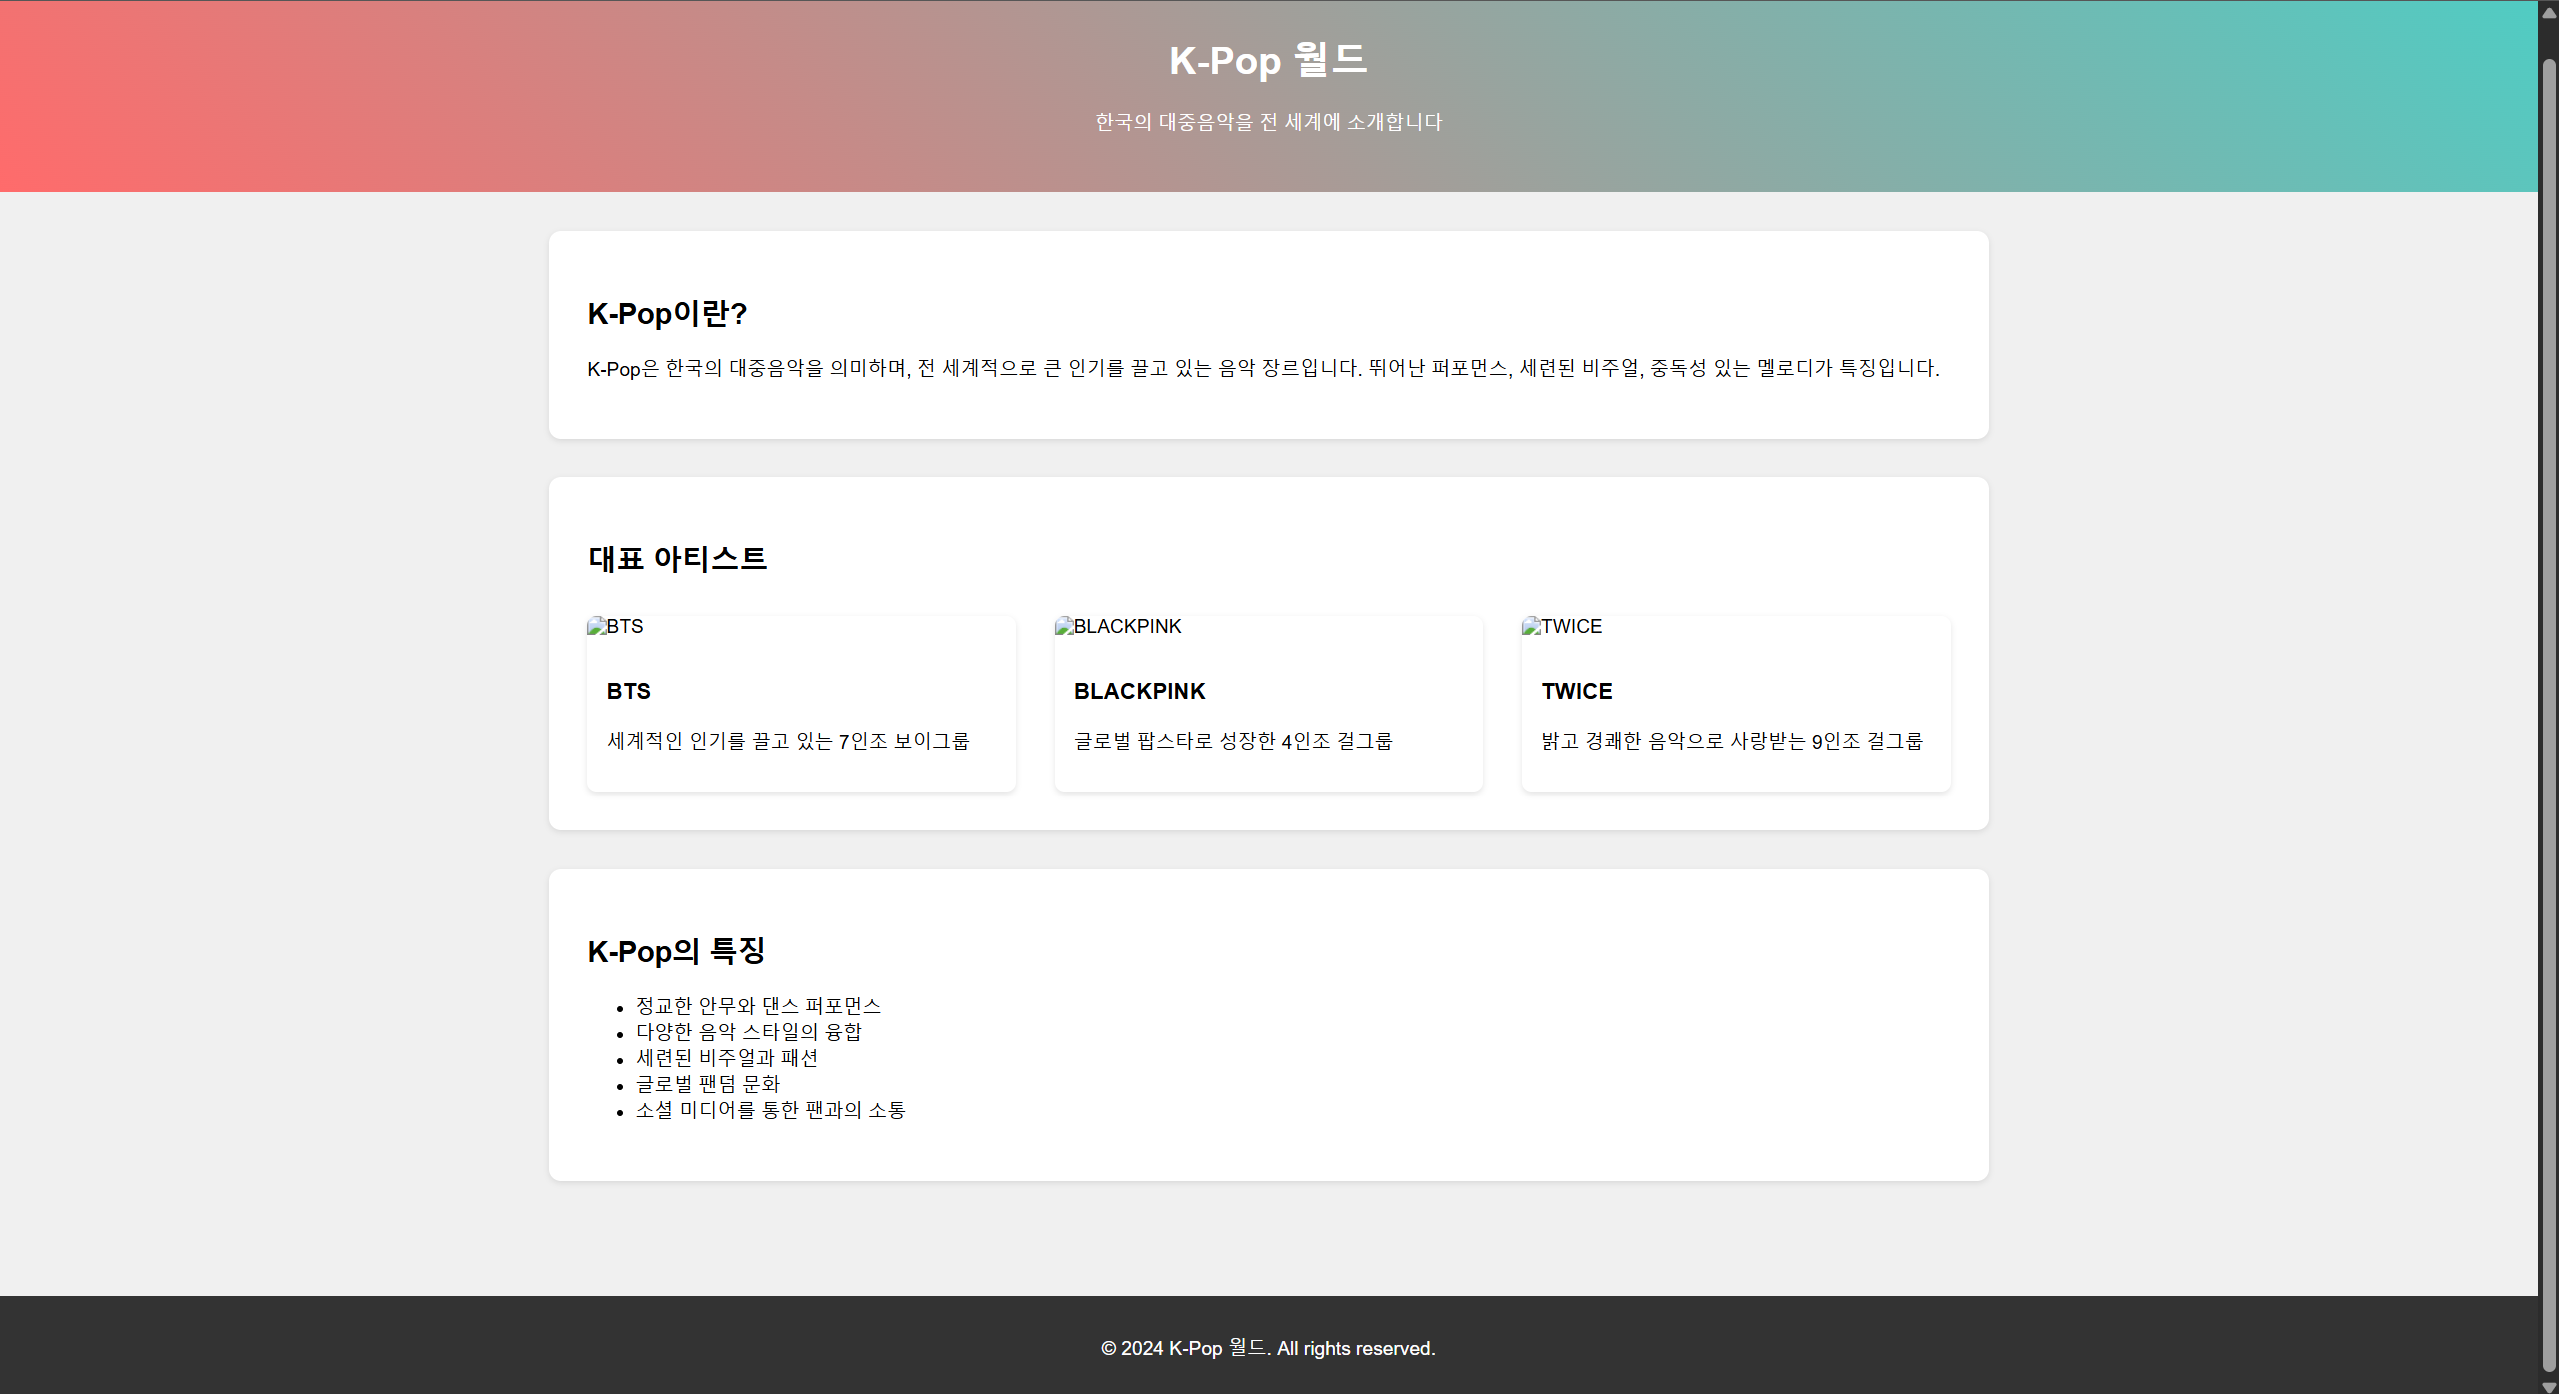Click list item "세련된 비주얼과 패션"
This screenshot has height=1394, width=2559.
727,1058
